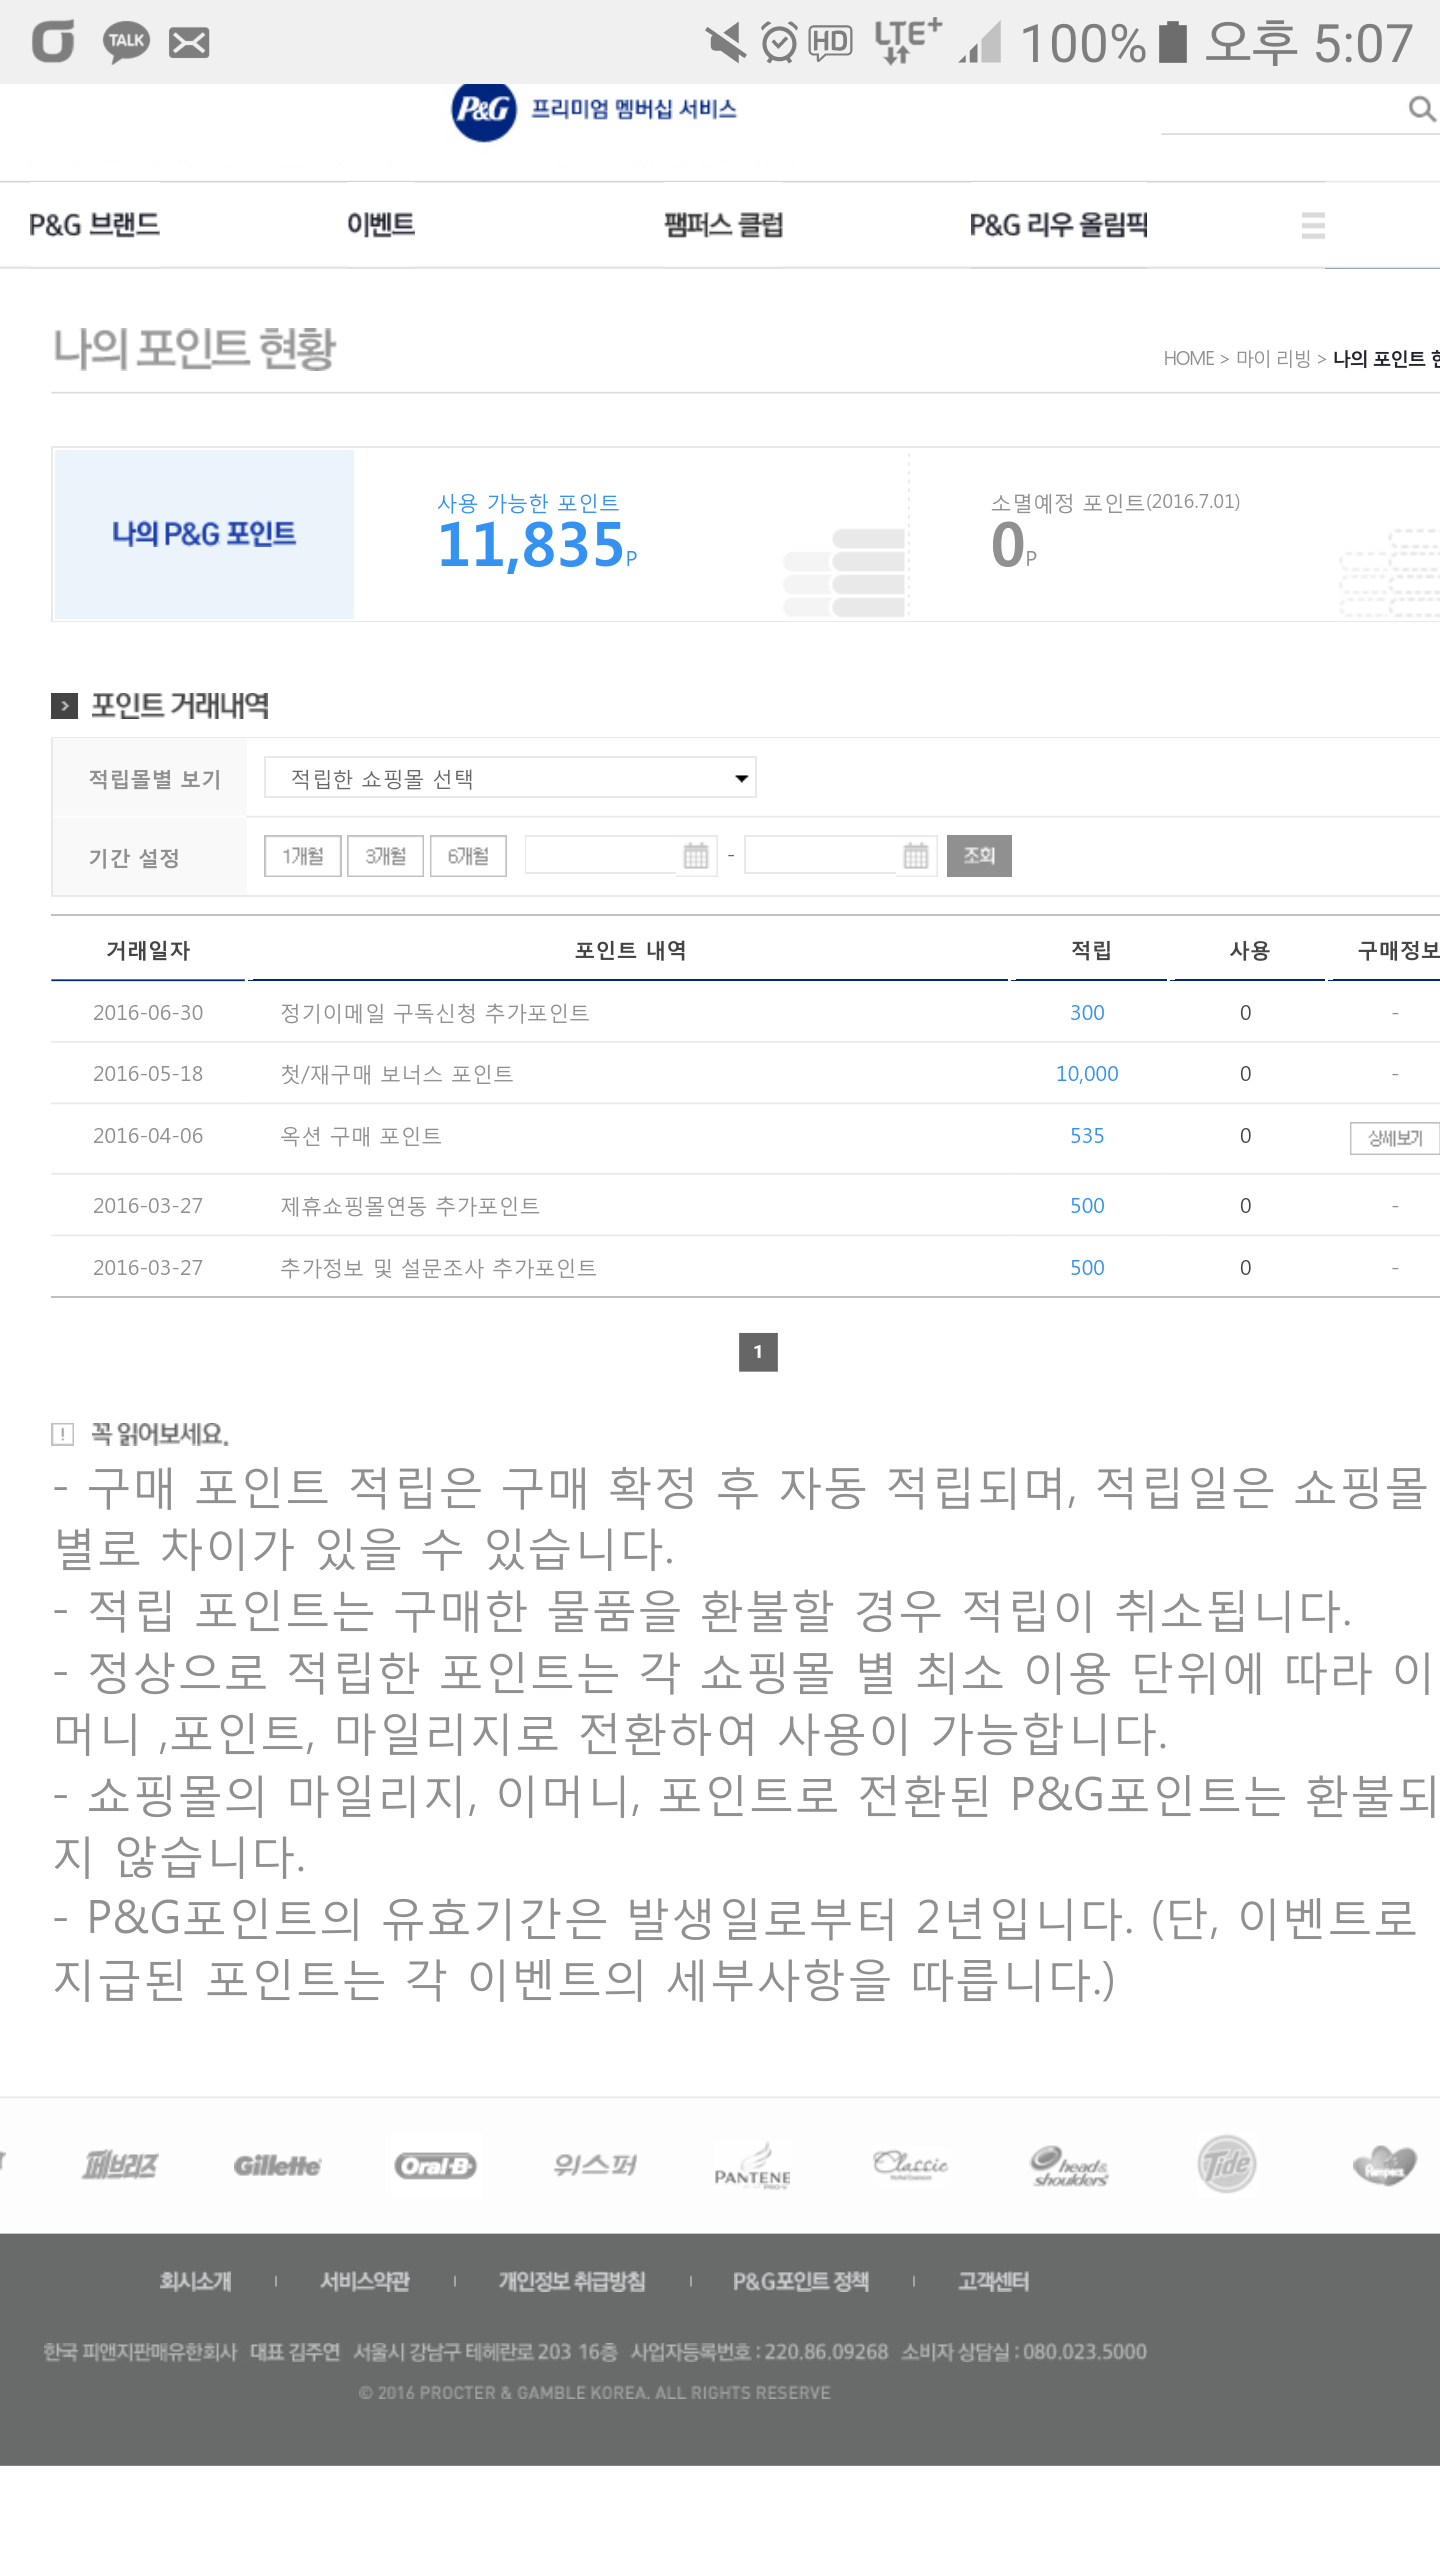
Task: Tap the Tide brand logo
Action: (x=1226, y=2165)
